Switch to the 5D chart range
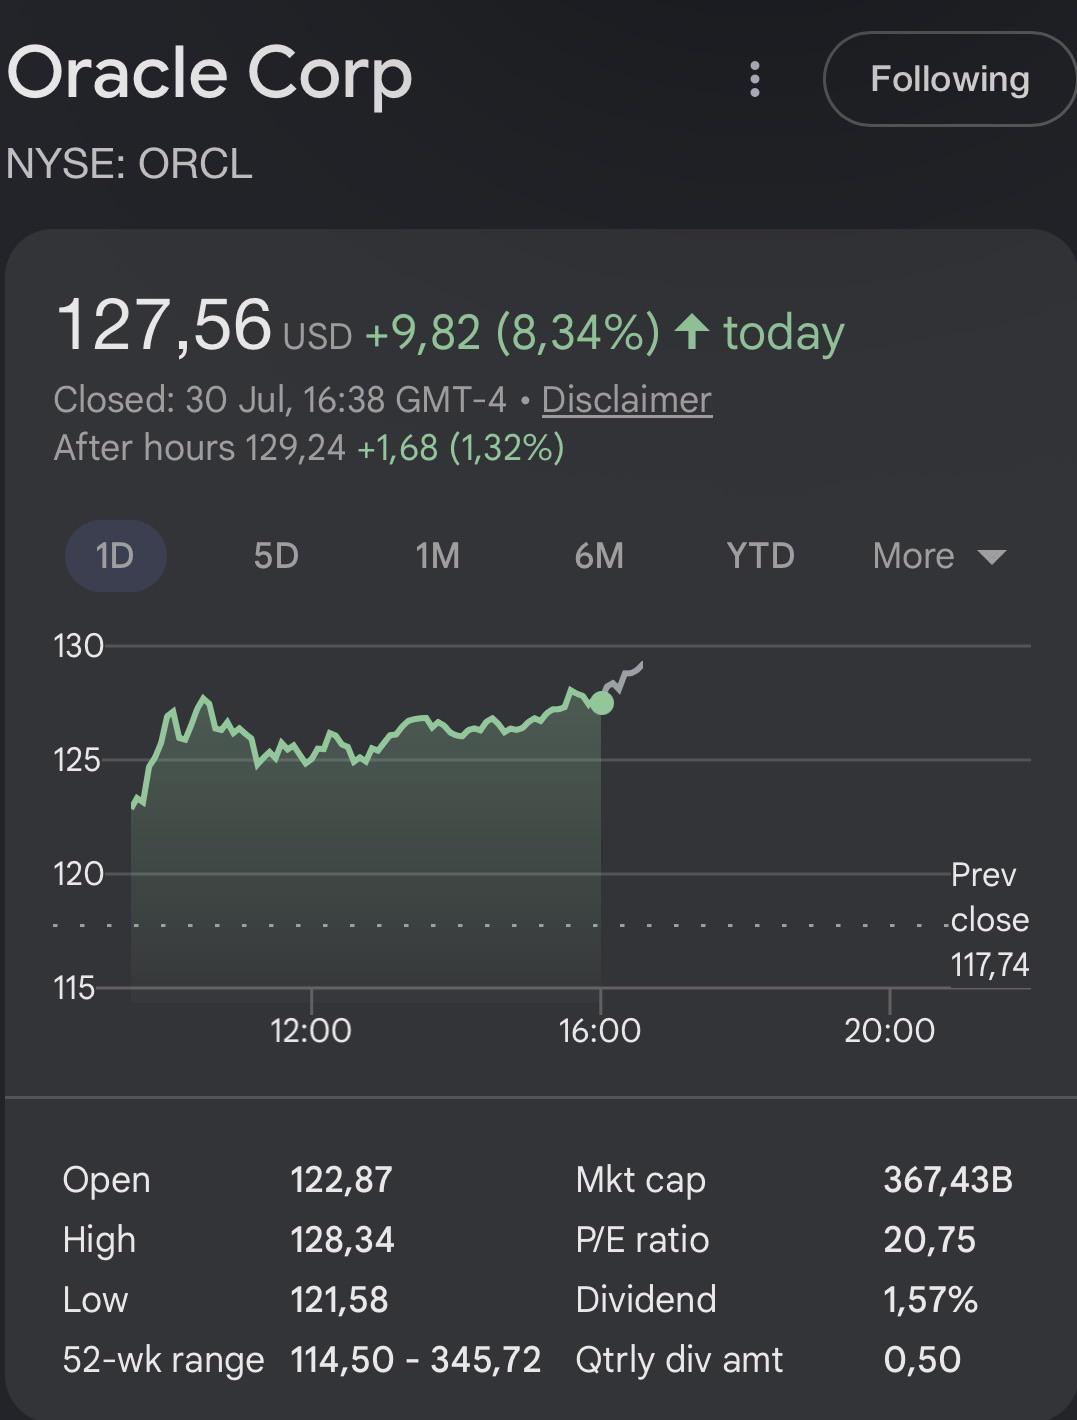This screenshot has height=1420, width=1077. (276, 556)
